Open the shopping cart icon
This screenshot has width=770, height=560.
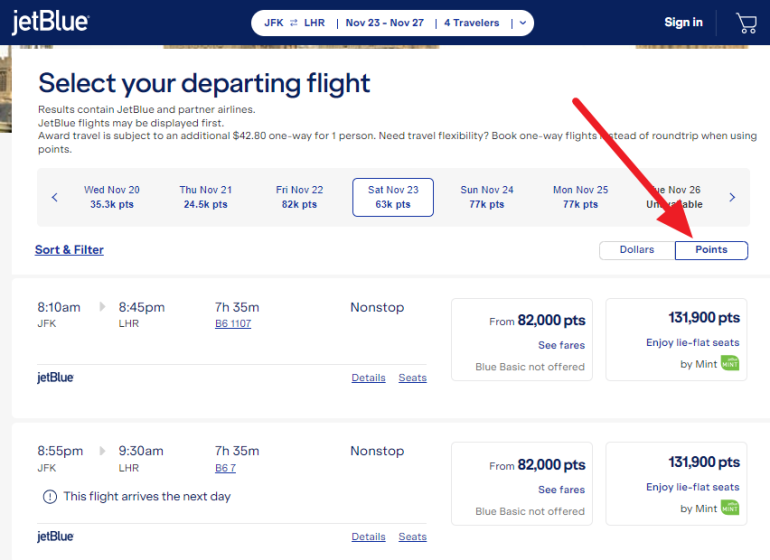(746, 23)
